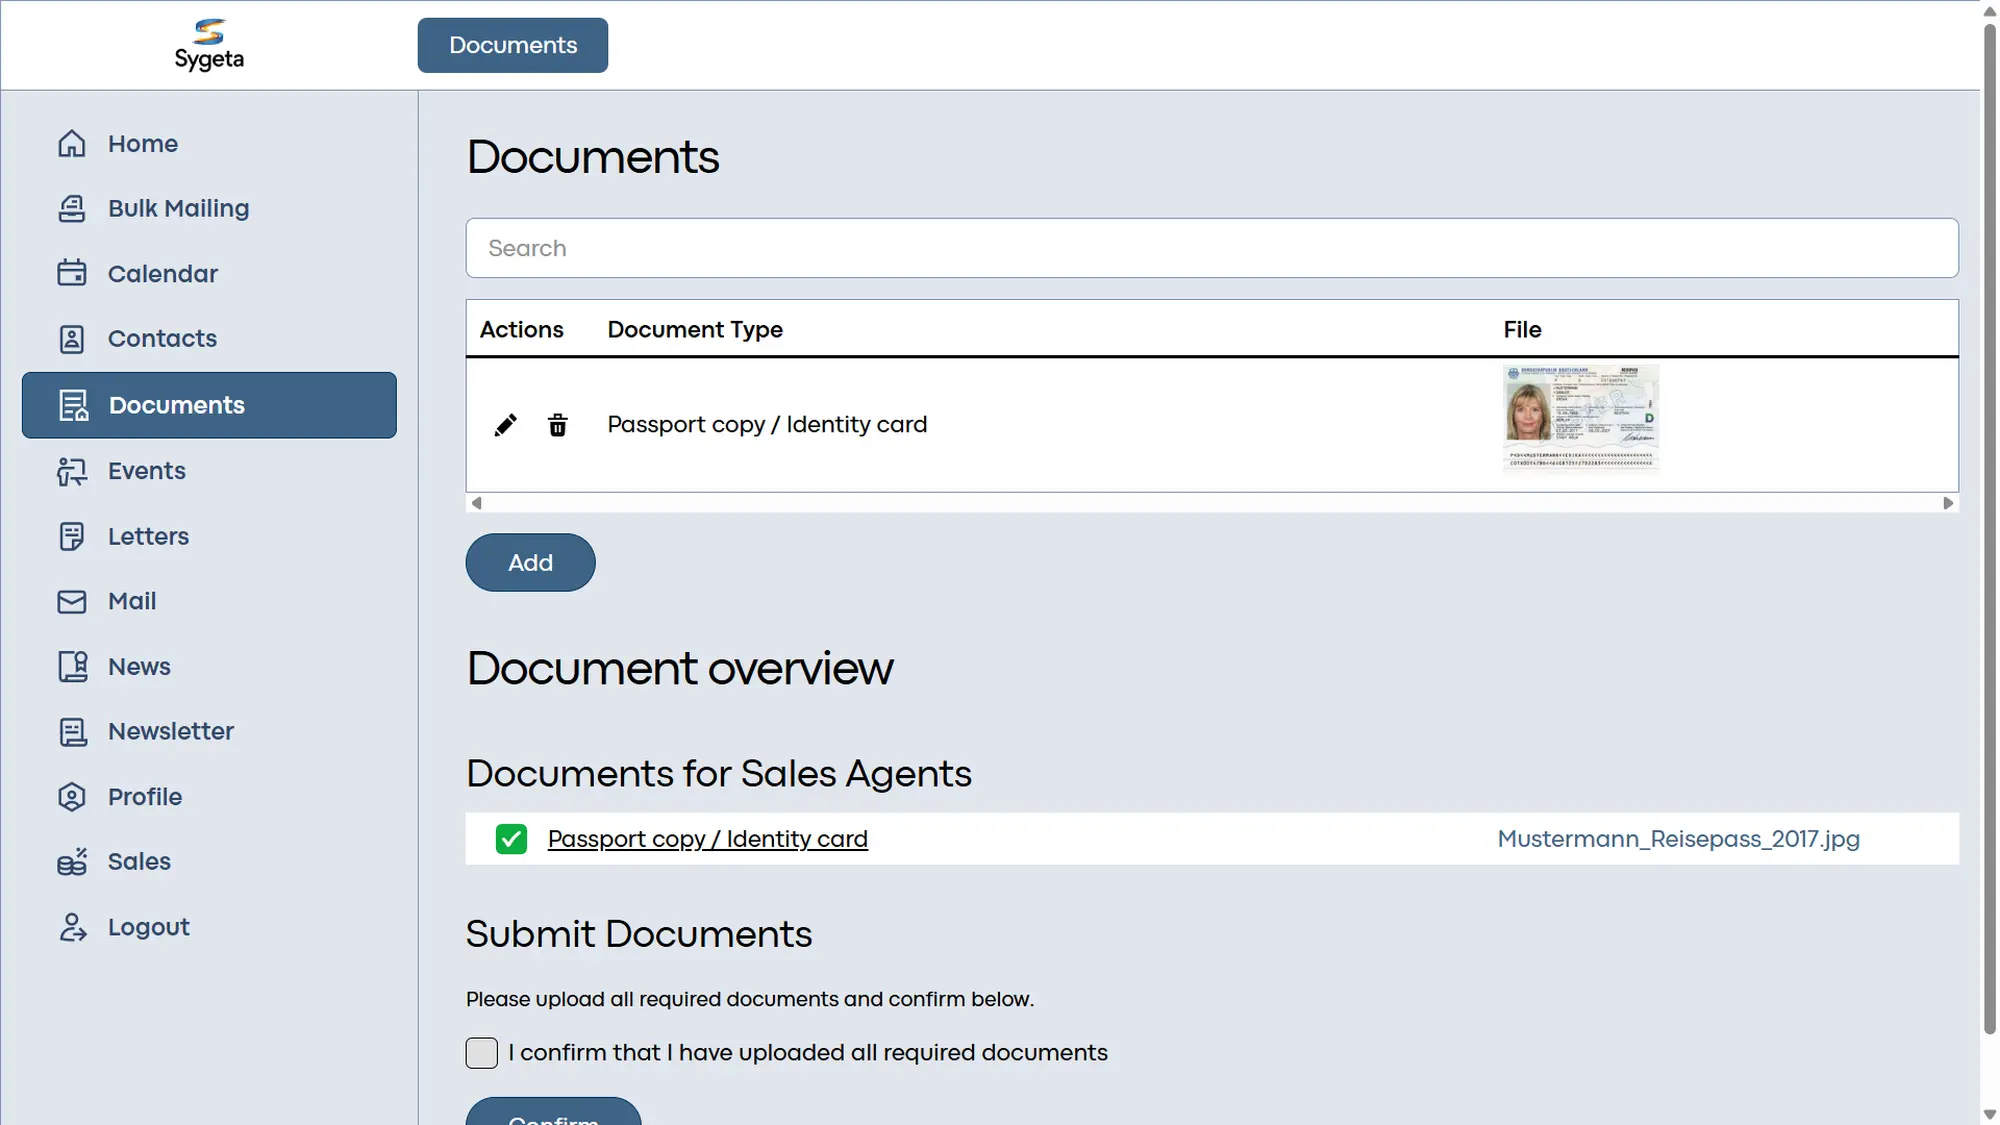Select the edit pencil icon for Passport copy
This screenshot has width=2000, height=1125.
(506, 424)
